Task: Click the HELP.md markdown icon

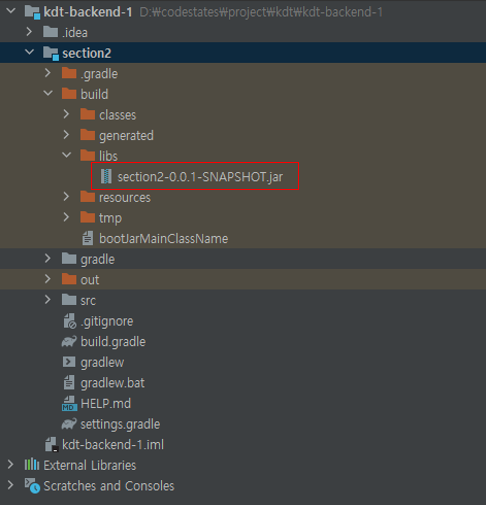Action: (69, 403)
